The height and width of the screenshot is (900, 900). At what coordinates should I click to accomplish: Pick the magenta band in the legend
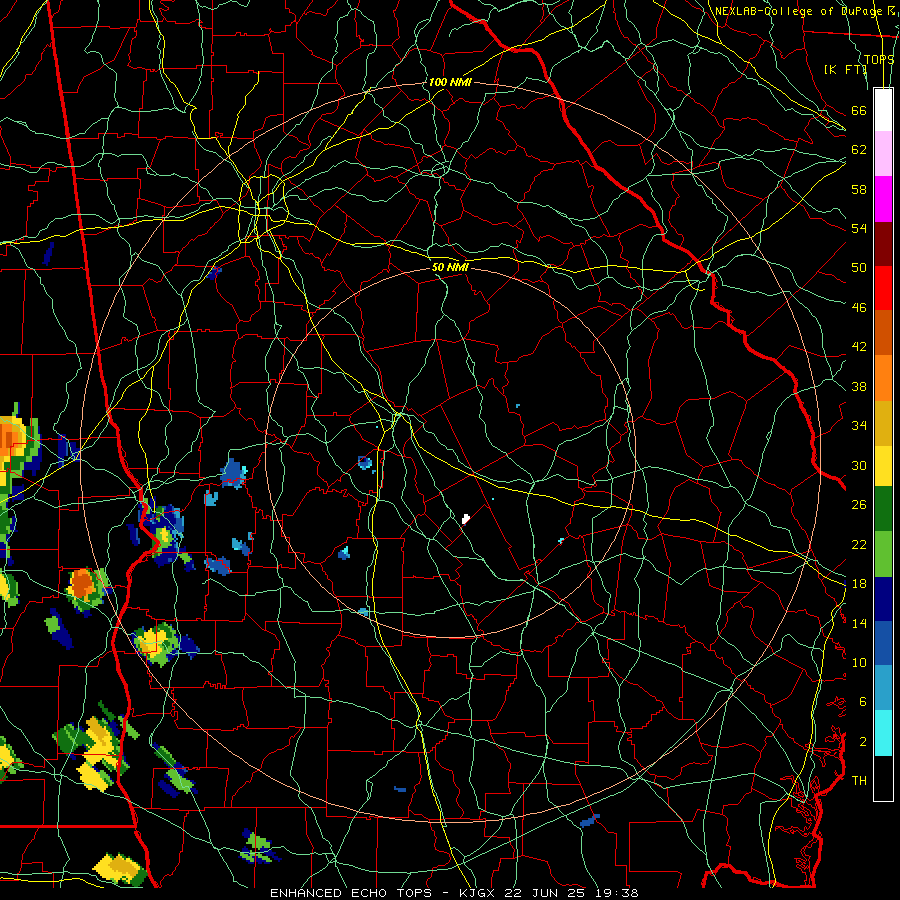point(883,199)
